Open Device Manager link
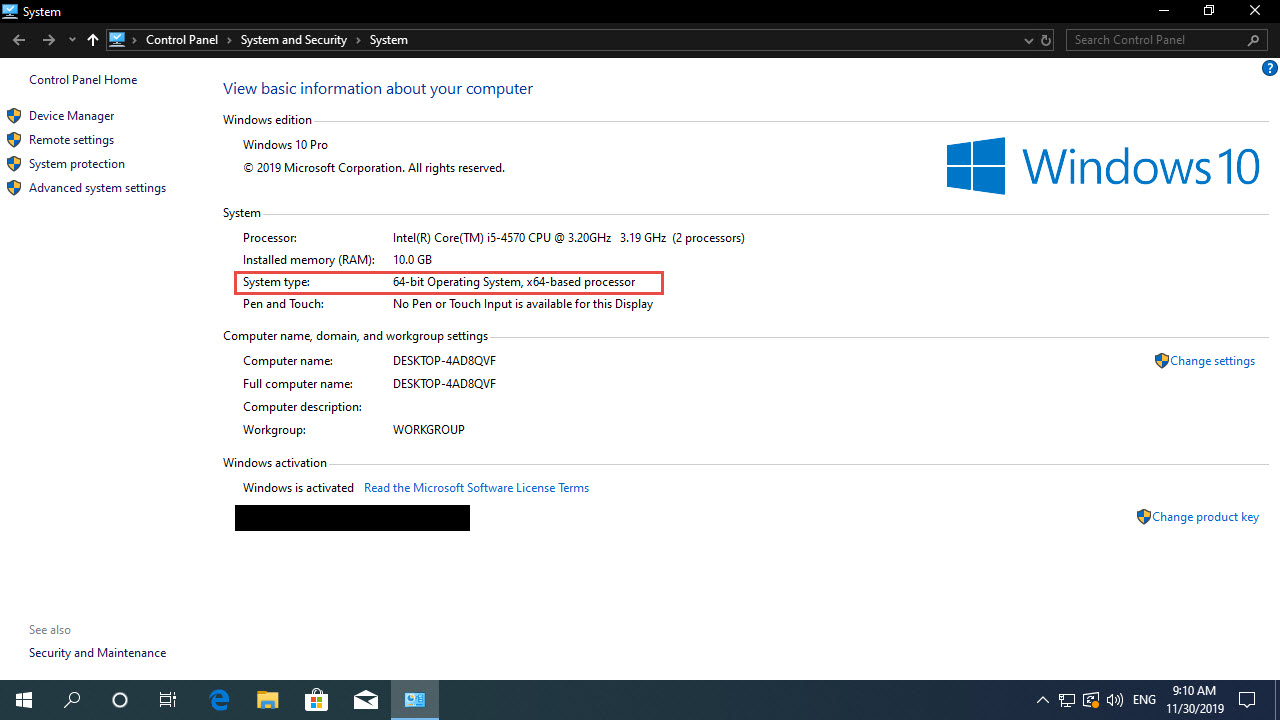The width and height of the screenshot is (1280, 720). (x=72, y=116)
